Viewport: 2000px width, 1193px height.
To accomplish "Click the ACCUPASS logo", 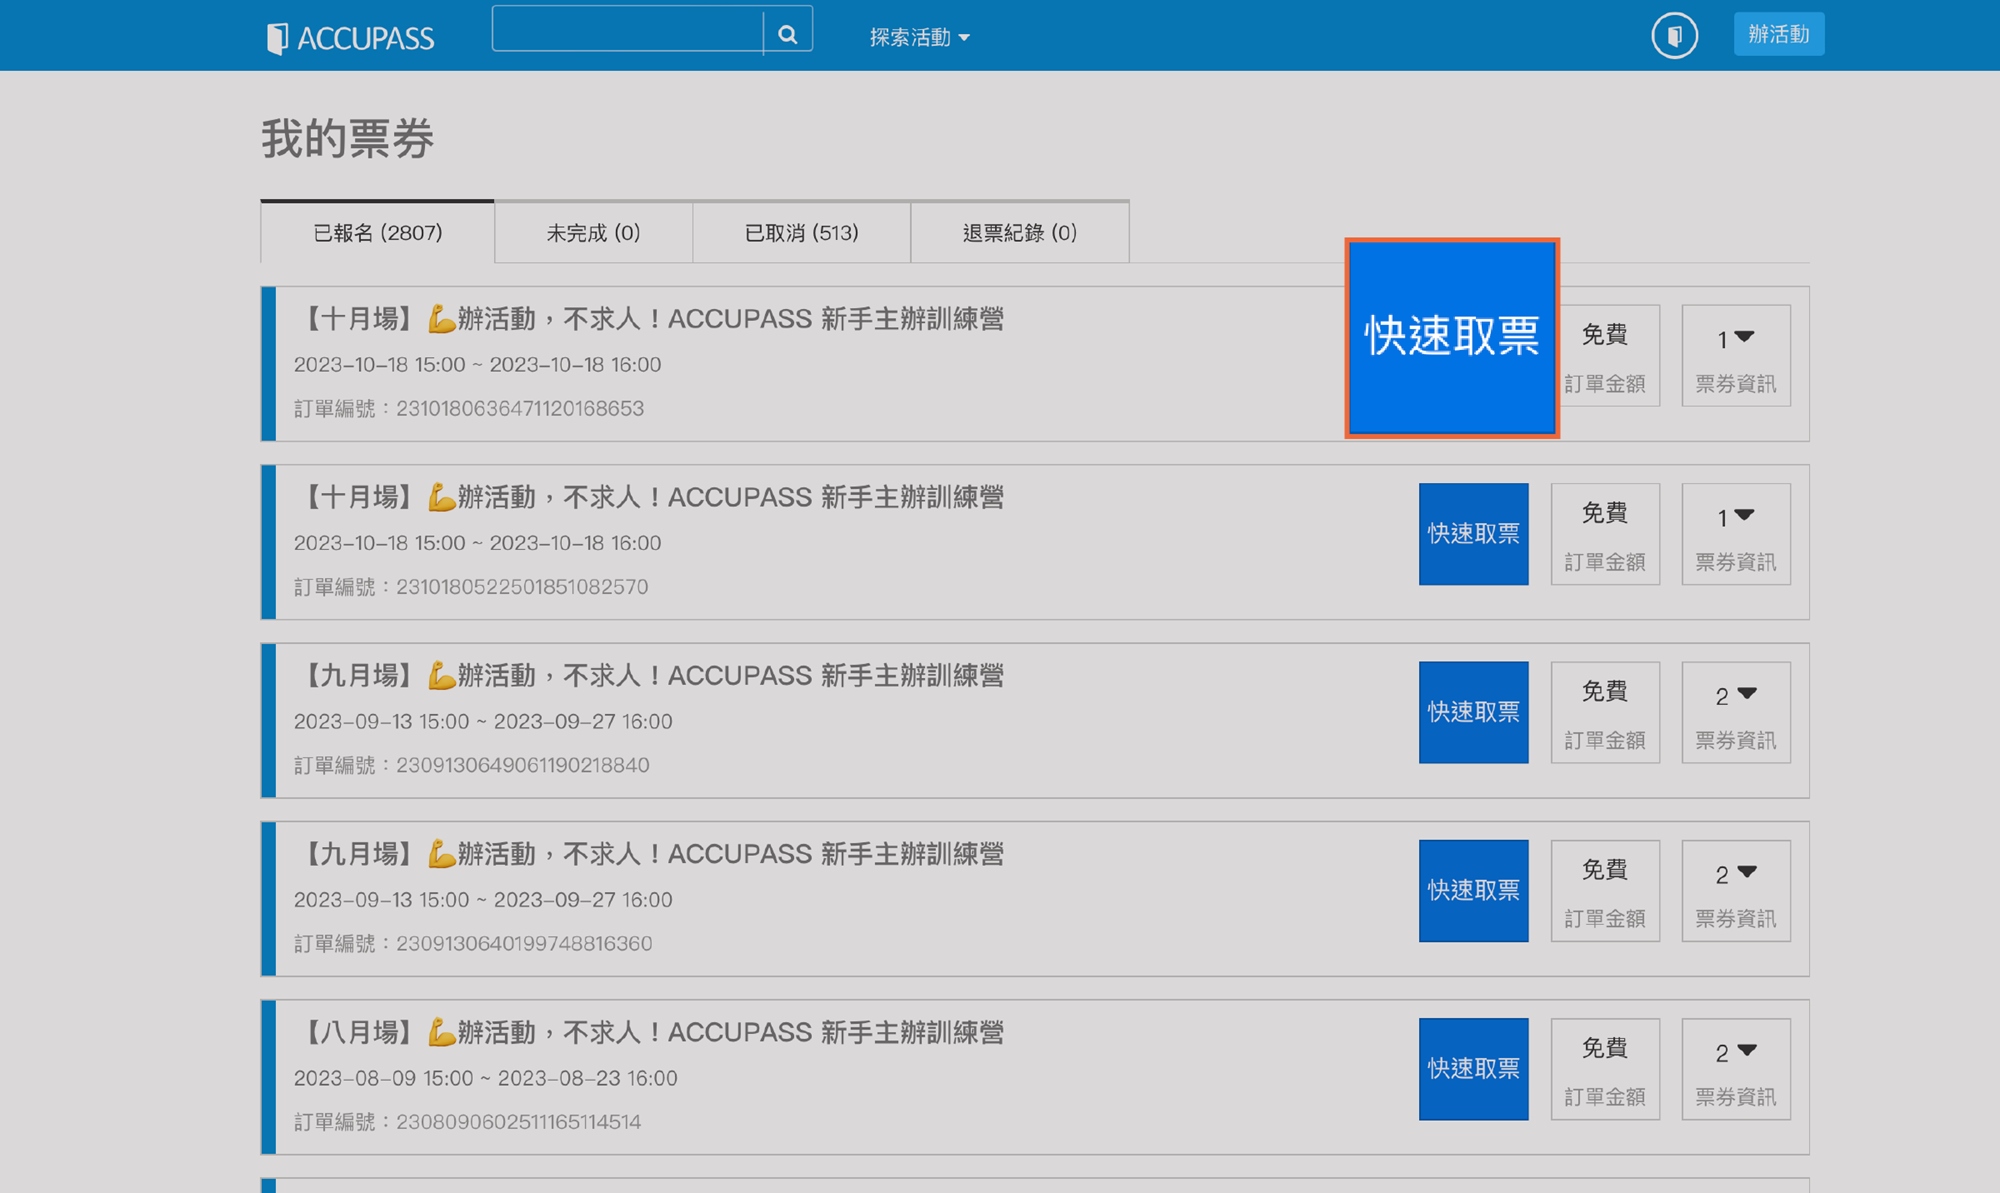I will pos(351,38).
